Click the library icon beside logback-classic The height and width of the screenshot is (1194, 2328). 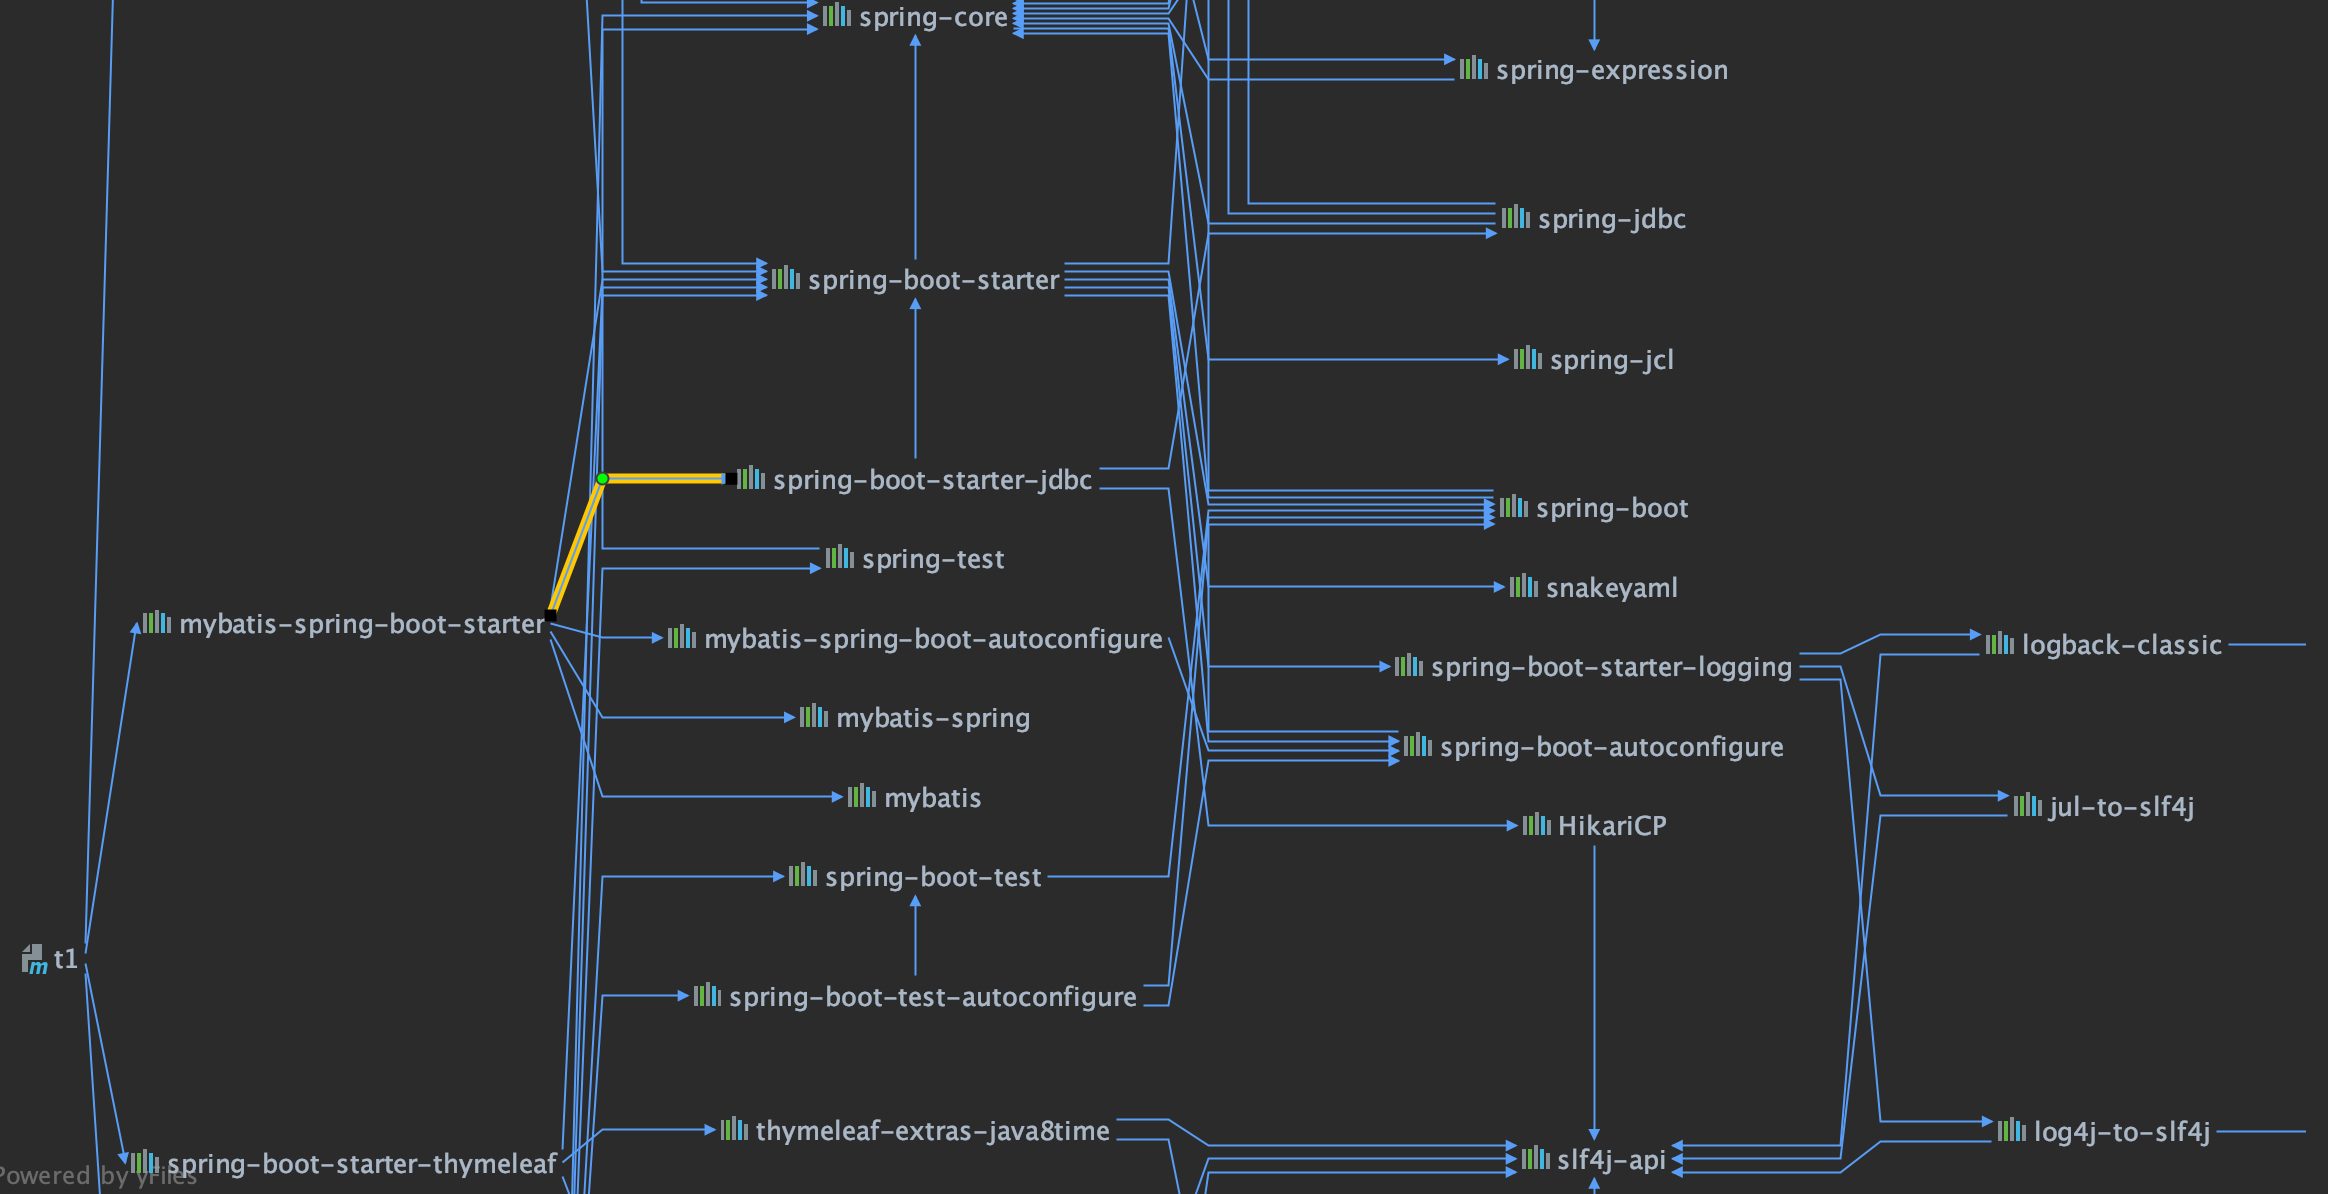[x=1999, y=643]
